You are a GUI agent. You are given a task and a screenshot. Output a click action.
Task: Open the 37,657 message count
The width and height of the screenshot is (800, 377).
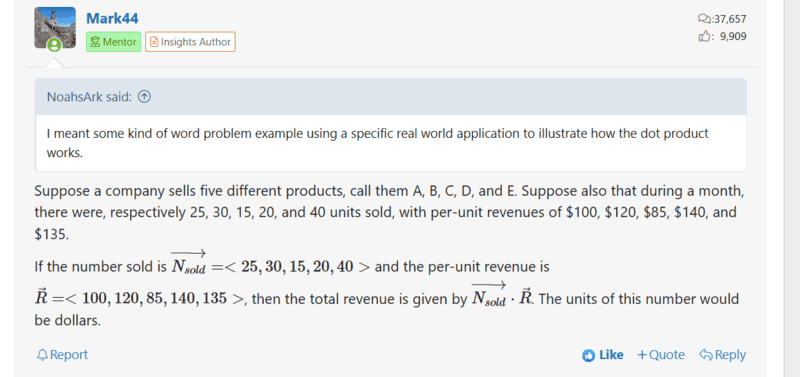730,19
